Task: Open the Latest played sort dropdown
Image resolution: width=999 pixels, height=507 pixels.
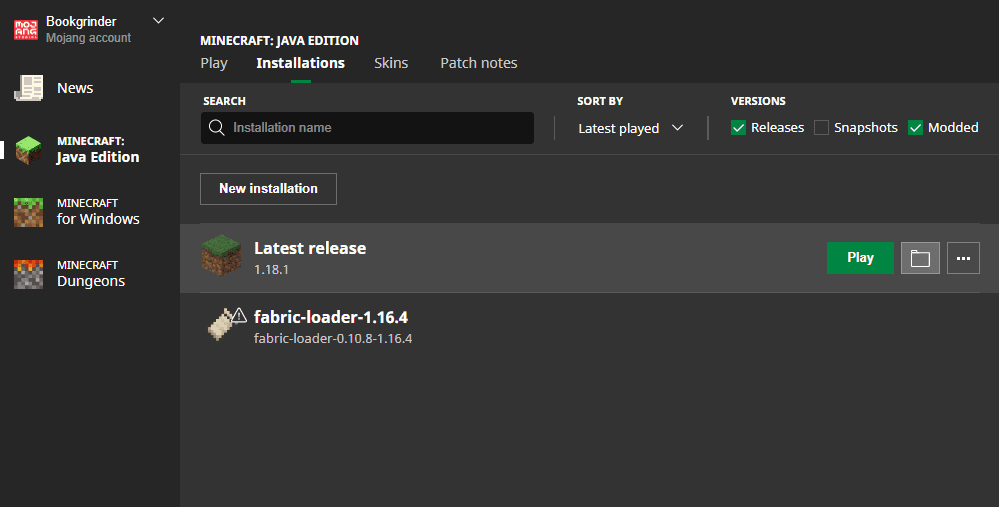Action: point(630,128)
